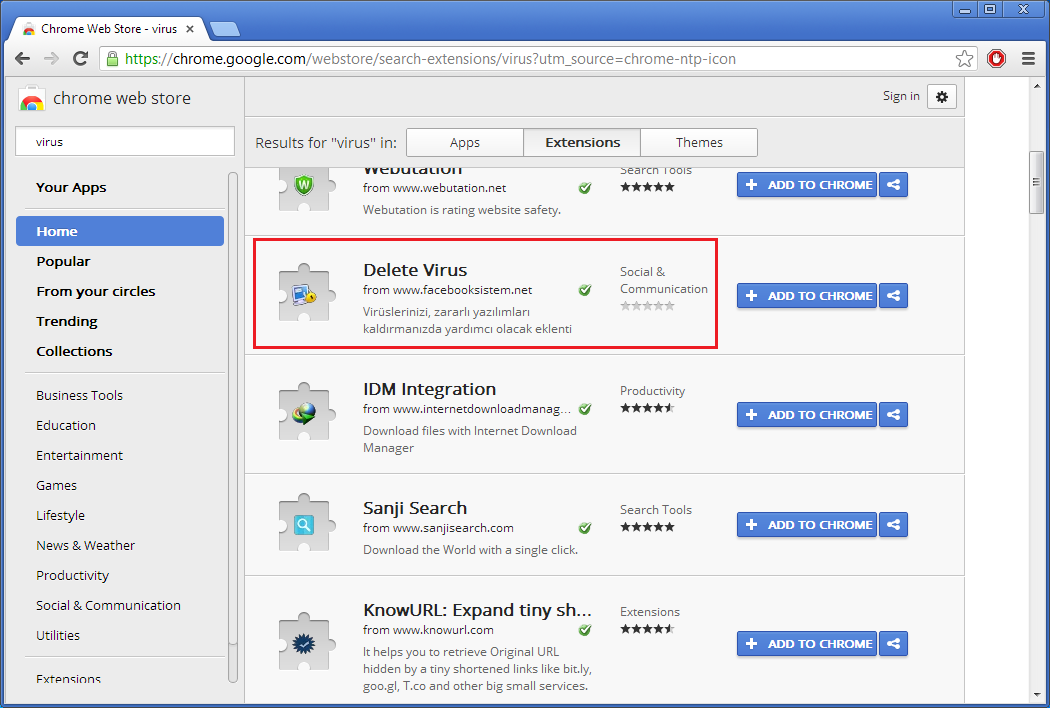Browse the Utilities category
This screenshot has height=708, width=1050.
58,636
